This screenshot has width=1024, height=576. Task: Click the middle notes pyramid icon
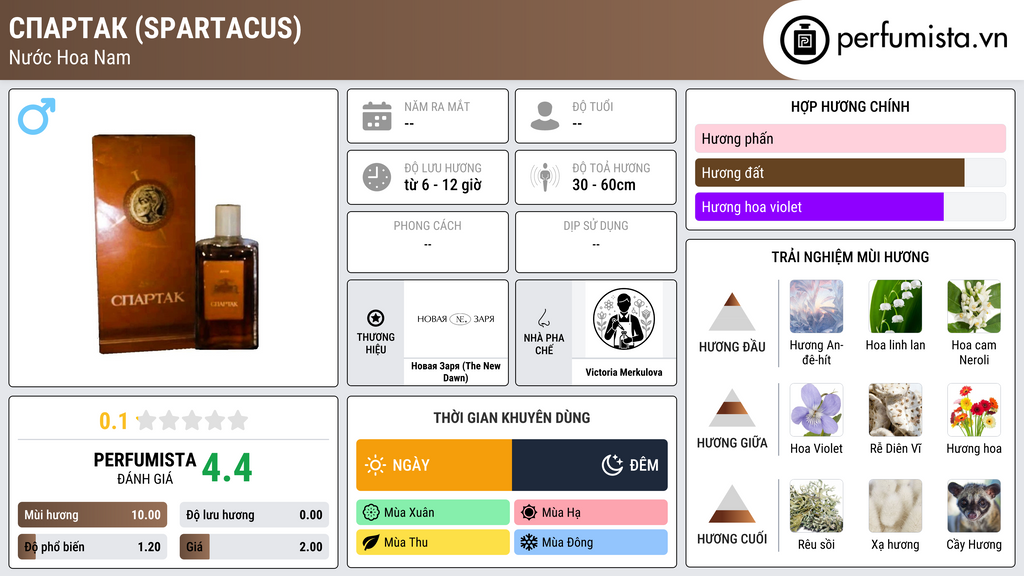pos(732,408)
